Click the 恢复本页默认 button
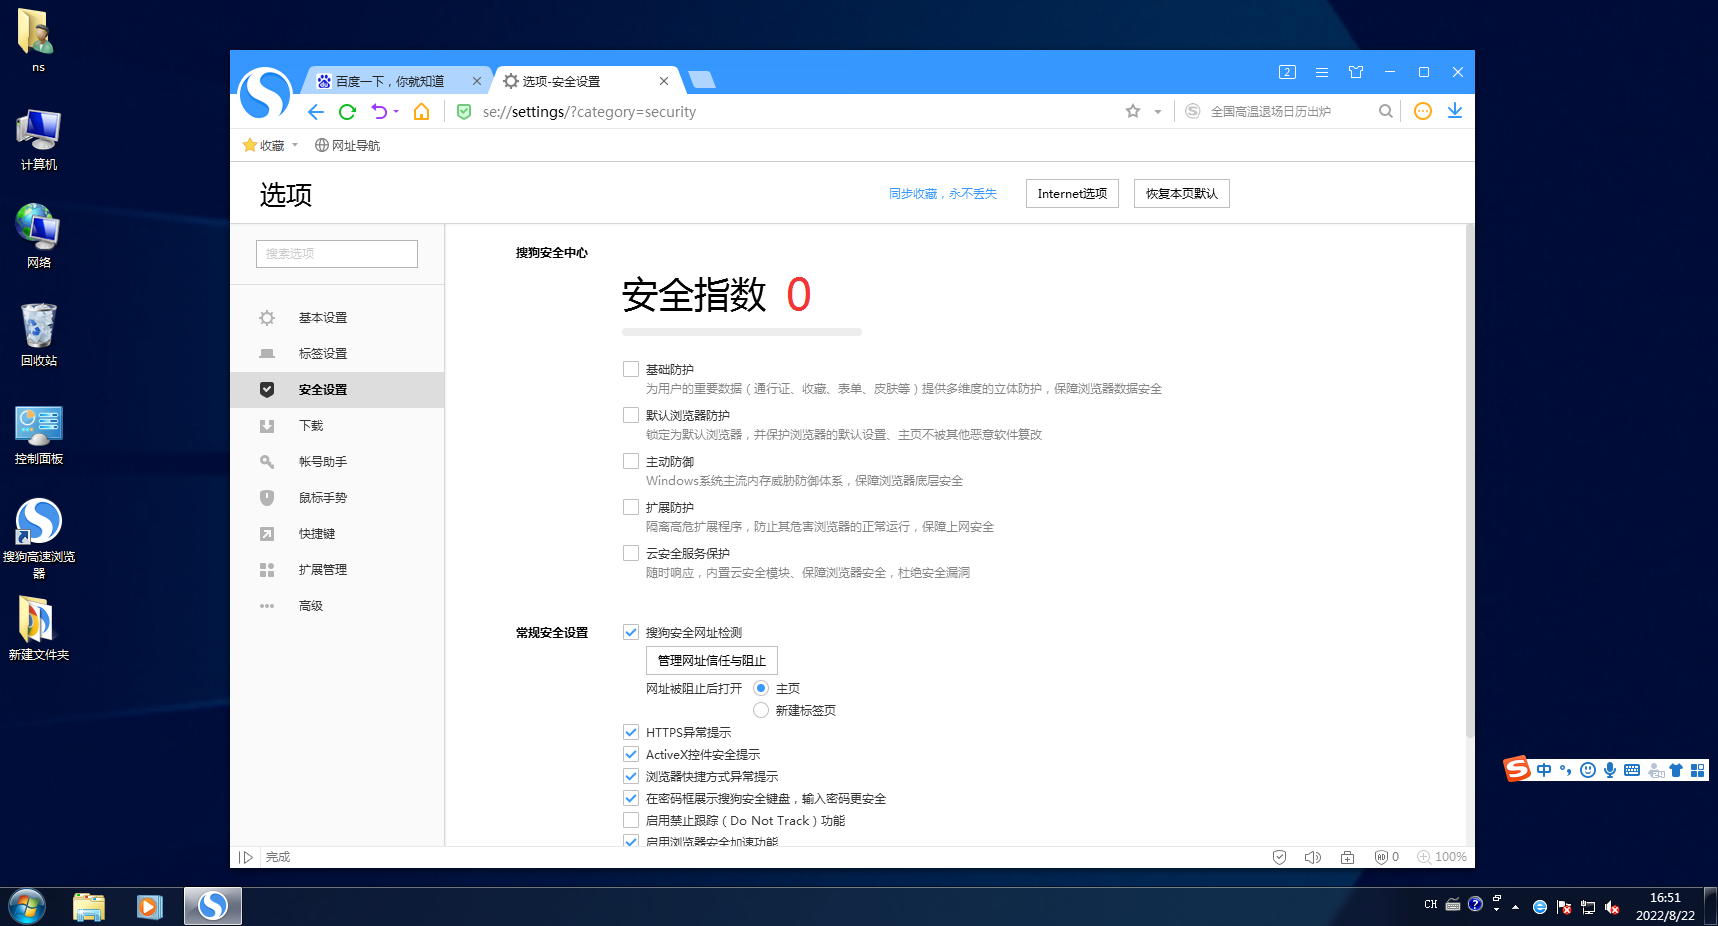Viewport: 1718px width, 926px height. click(1182, 194)
